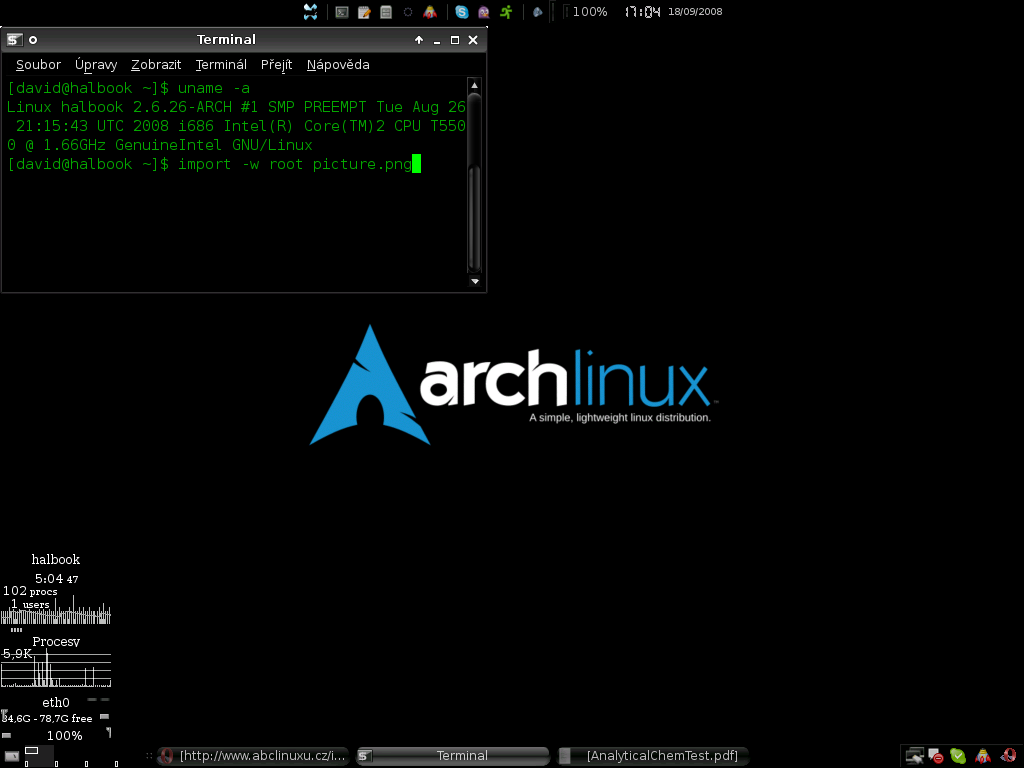
Task: Switch to the Terminal taskbar button
Action: pos(452,756)
